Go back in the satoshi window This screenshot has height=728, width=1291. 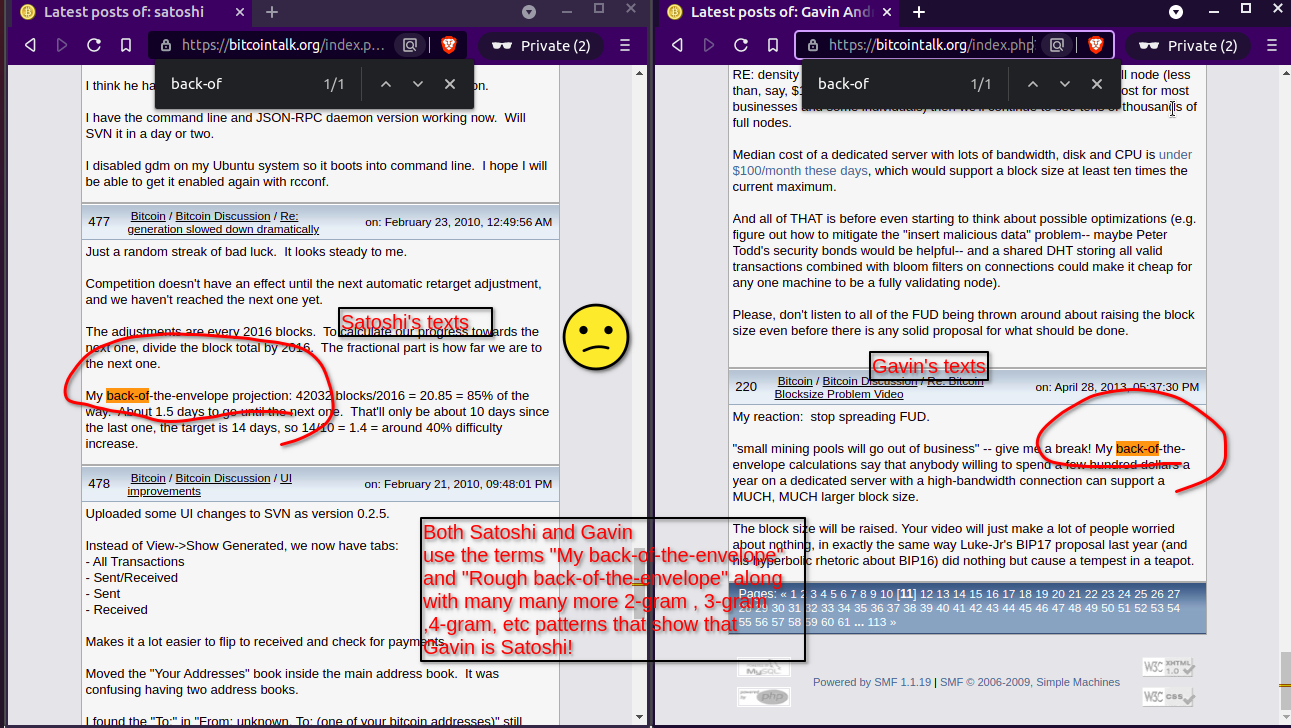(x=30, y=45)
